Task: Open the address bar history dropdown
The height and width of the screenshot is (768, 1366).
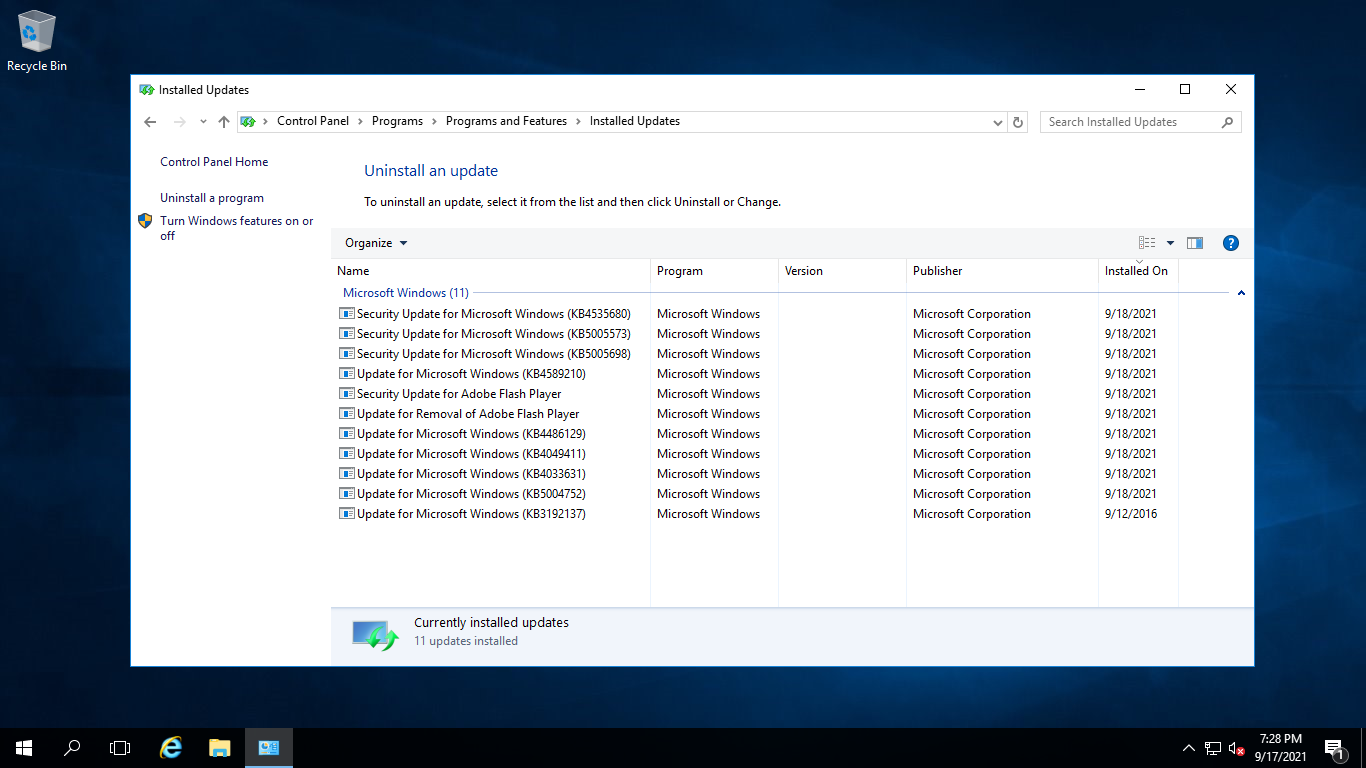Action: (998, 122)
